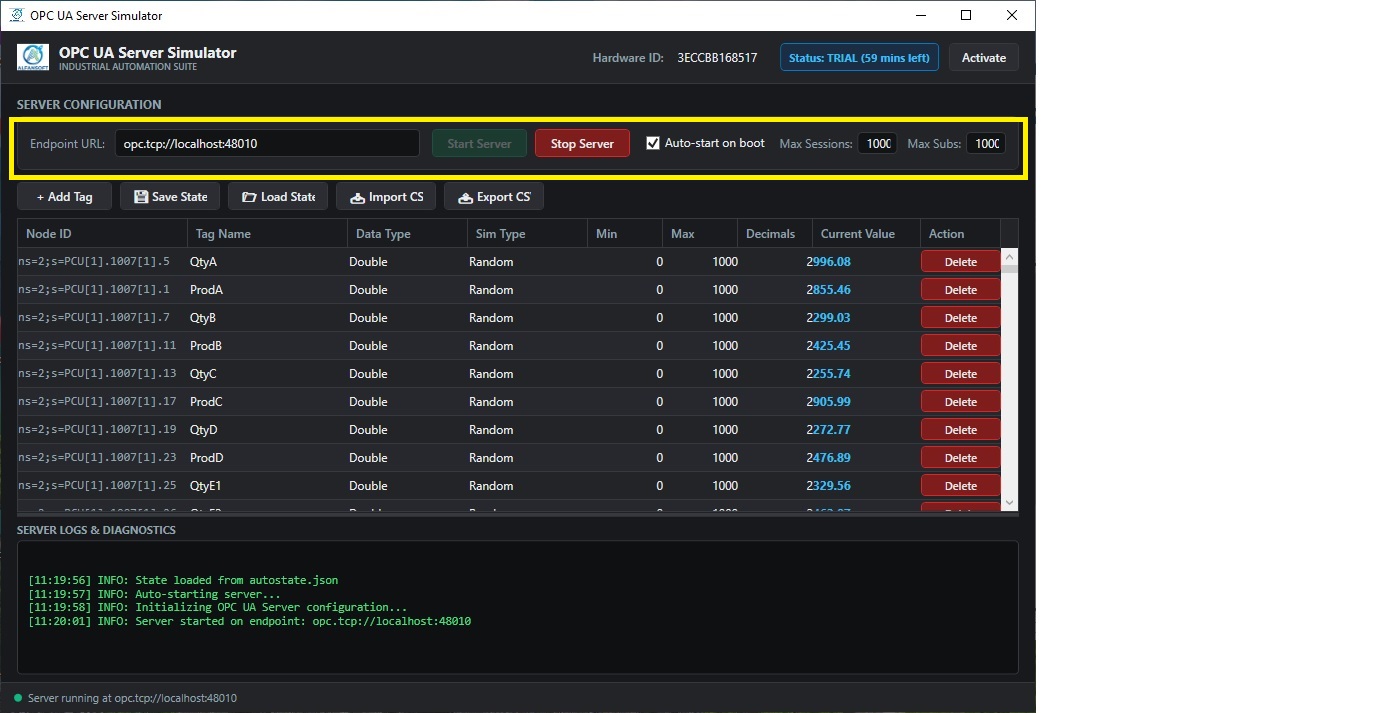Image resolution: width=1376 pixels, height=713 pixels.
Task: Click the QtyC tag name cell
Action: pyautogui.click(x=203, y=374)
